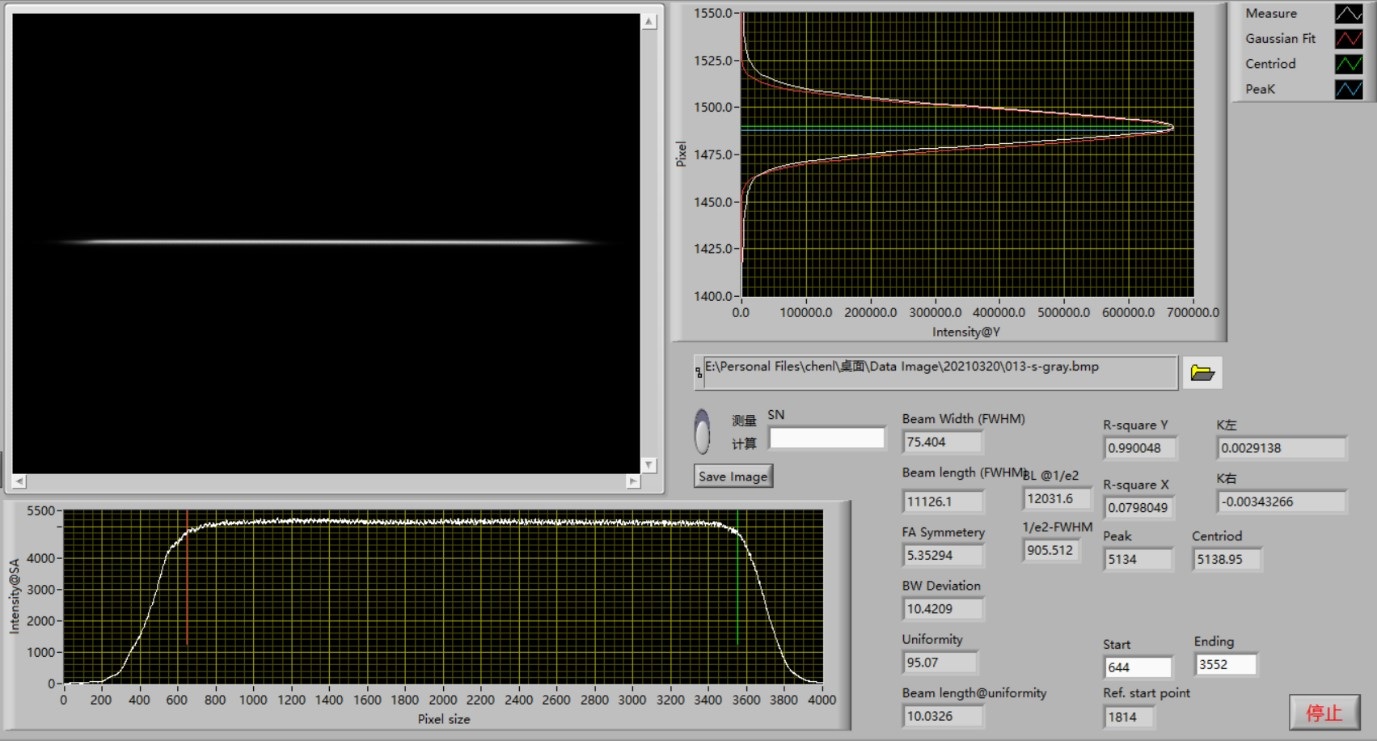Toggle the 测量/计算 mode switch
Screen dimensions: 1377x741
pos(703,432)
